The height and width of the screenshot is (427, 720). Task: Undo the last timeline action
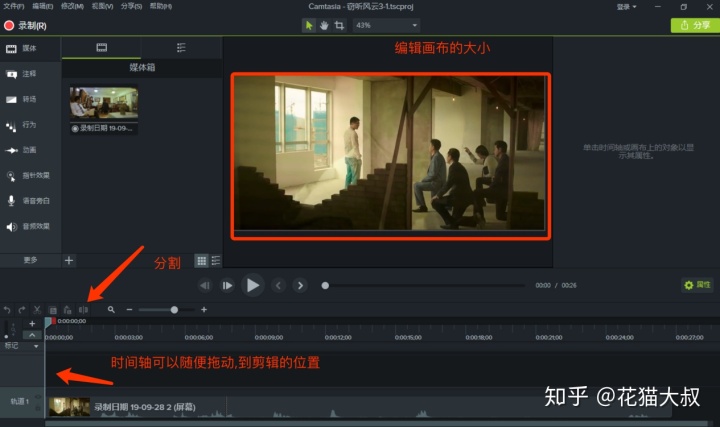pos(7,310)
